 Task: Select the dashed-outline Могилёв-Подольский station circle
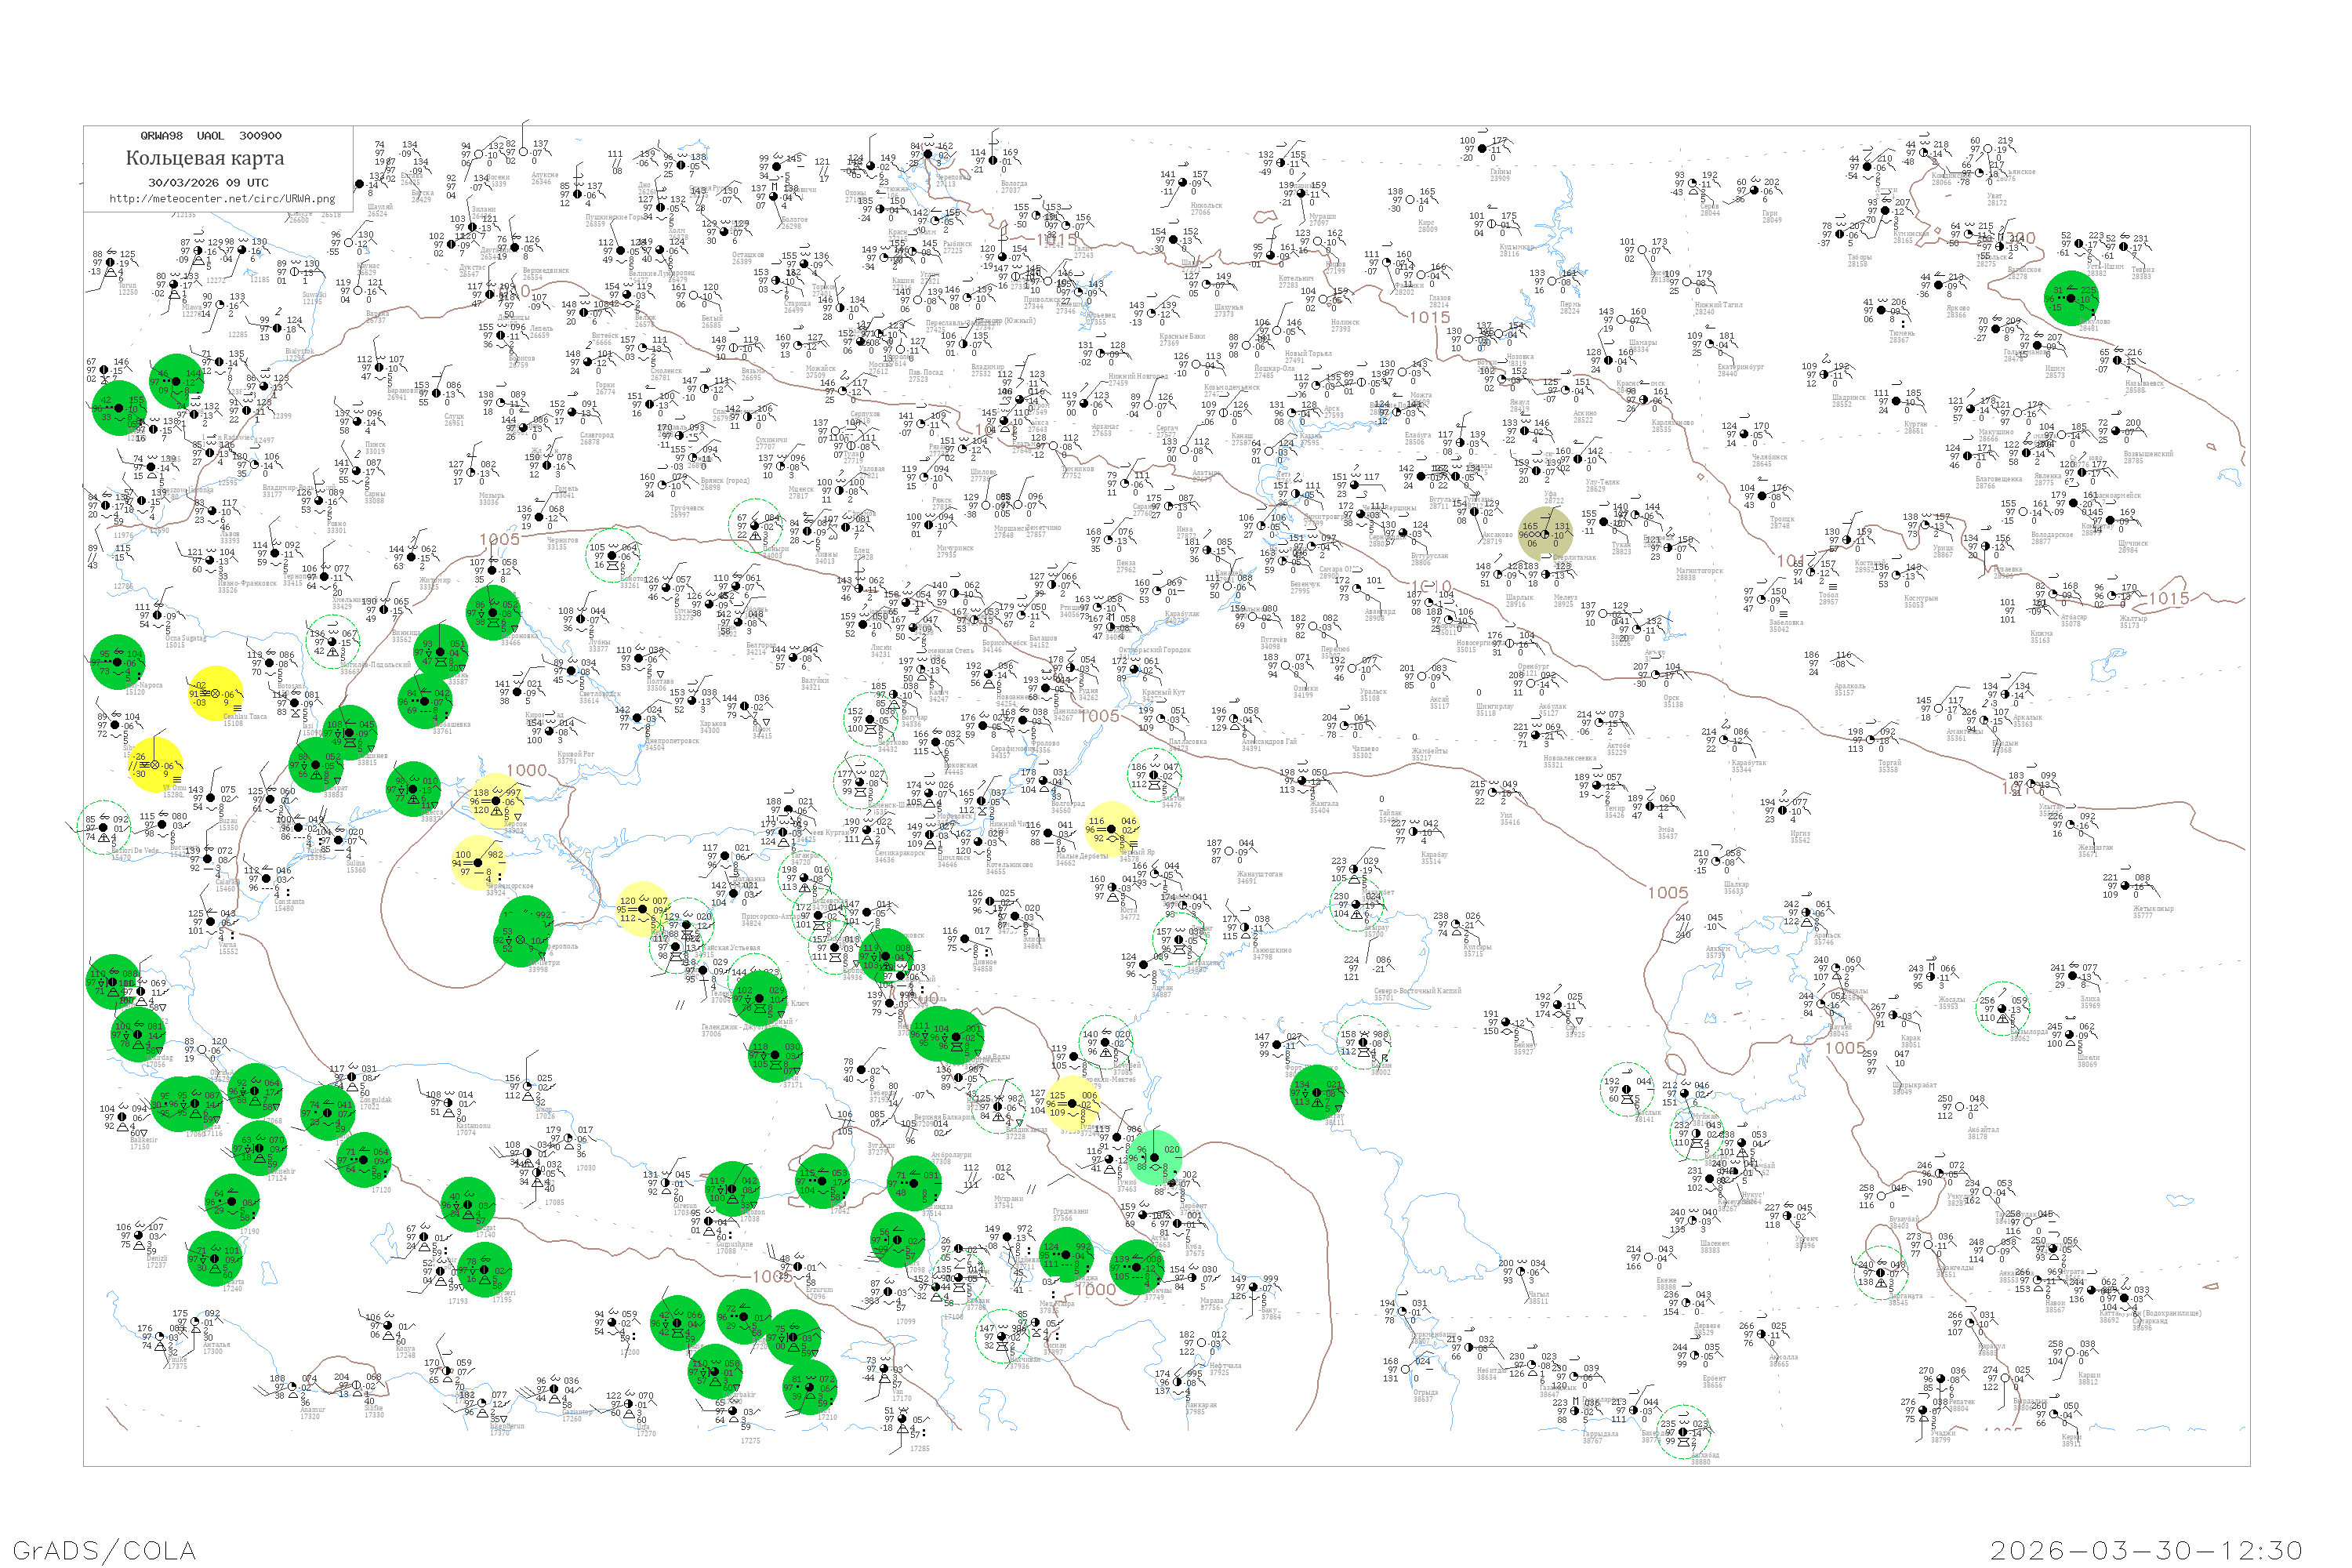coord(332,643)
